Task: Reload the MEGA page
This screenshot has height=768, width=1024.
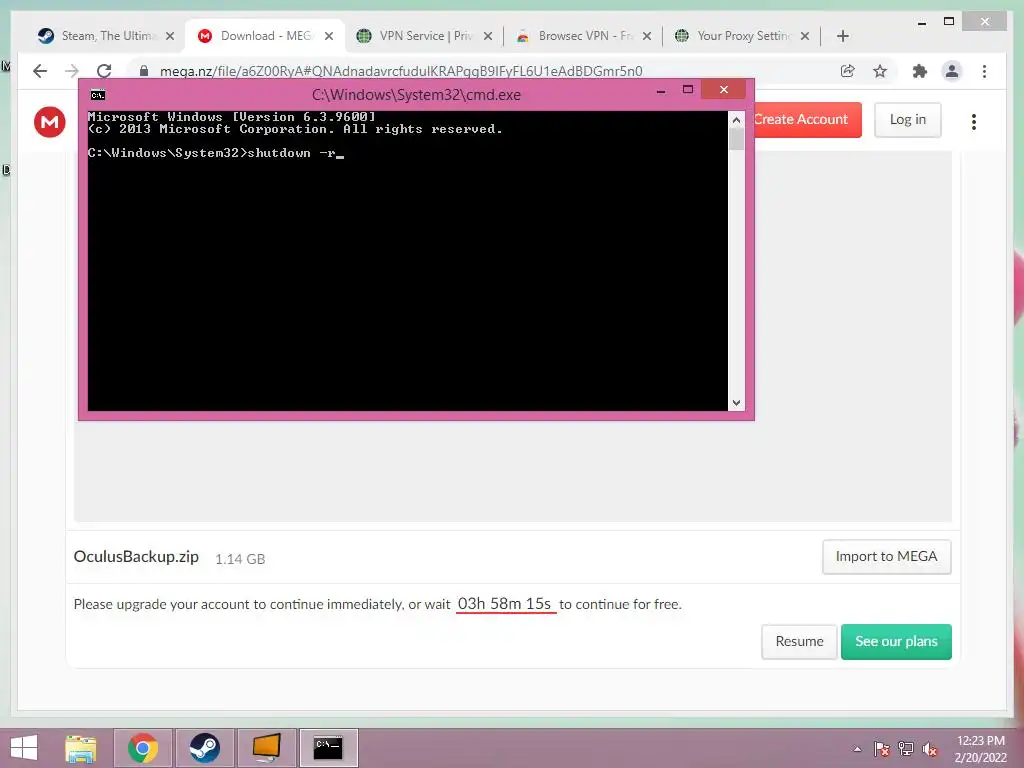Action: point(104,71)
